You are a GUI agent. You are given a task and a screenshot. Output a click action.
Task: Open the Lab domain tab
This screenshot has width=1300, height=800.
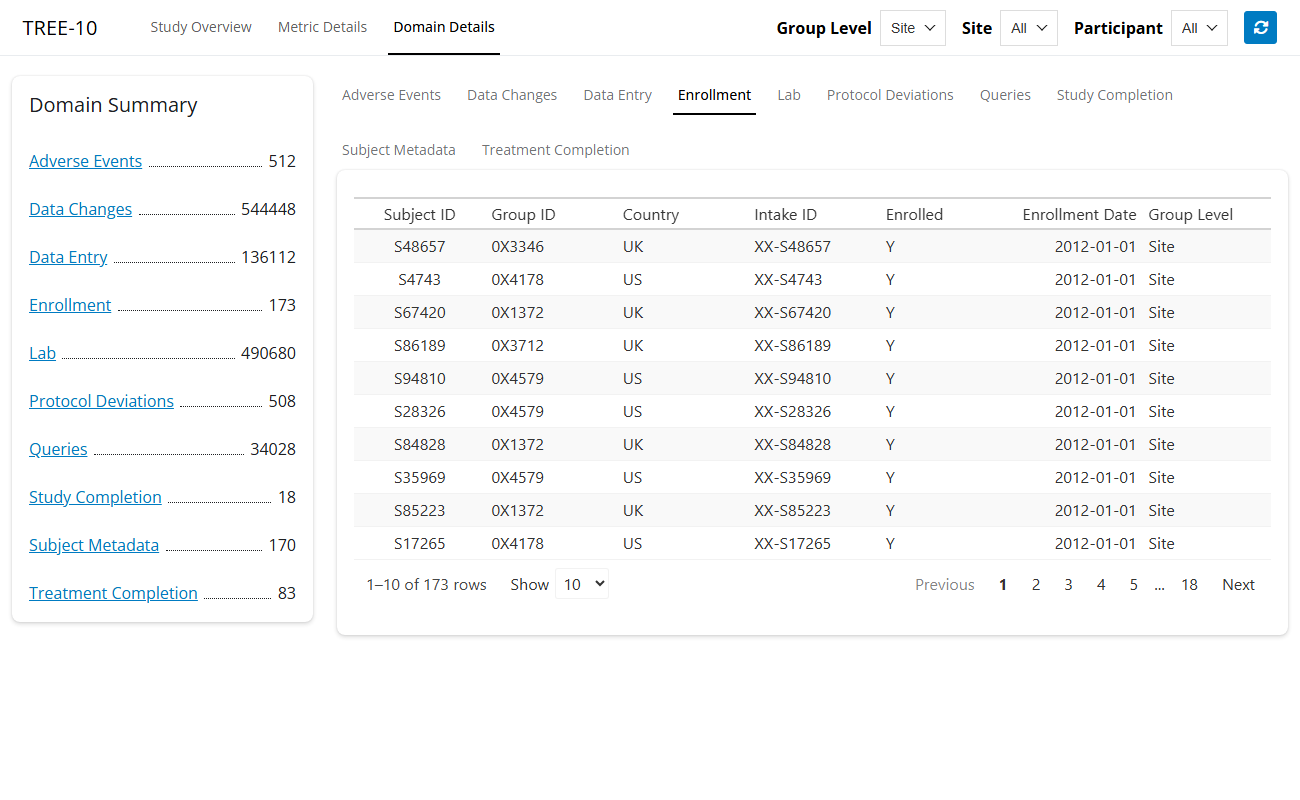click(x=789, y=95)
